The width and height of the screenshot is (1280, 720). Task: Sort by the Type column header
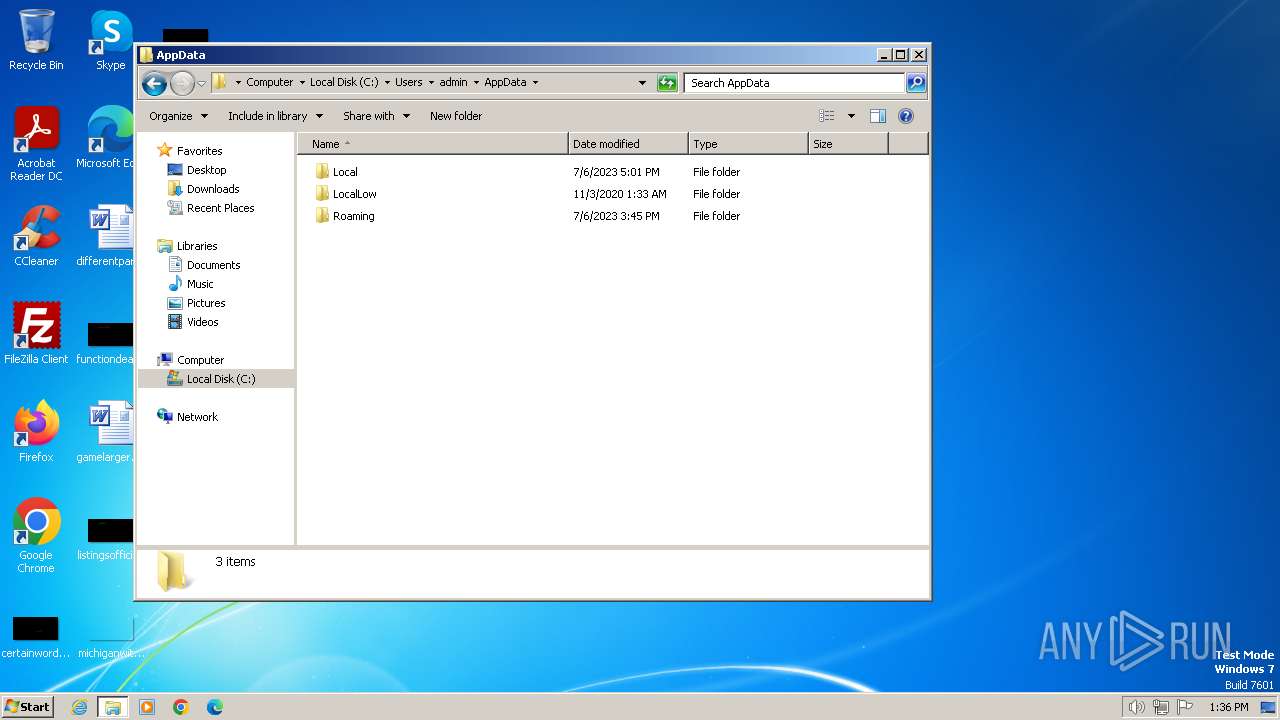tap(748, 144)
